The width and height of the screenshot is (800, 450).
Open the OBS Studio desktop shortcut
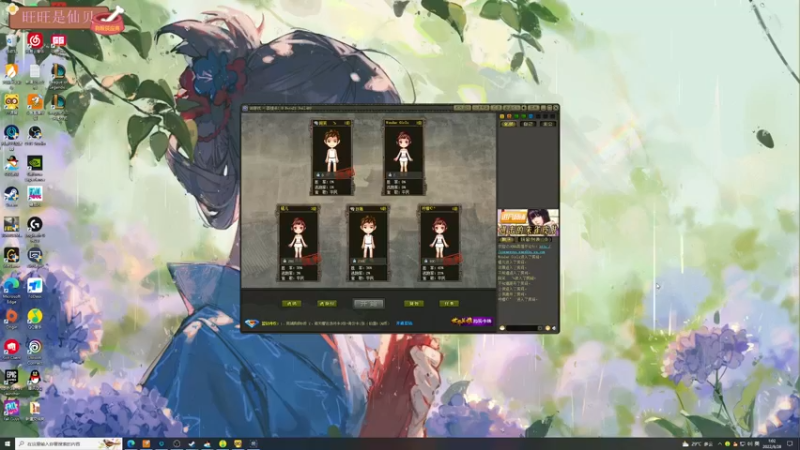pos(35,133)
